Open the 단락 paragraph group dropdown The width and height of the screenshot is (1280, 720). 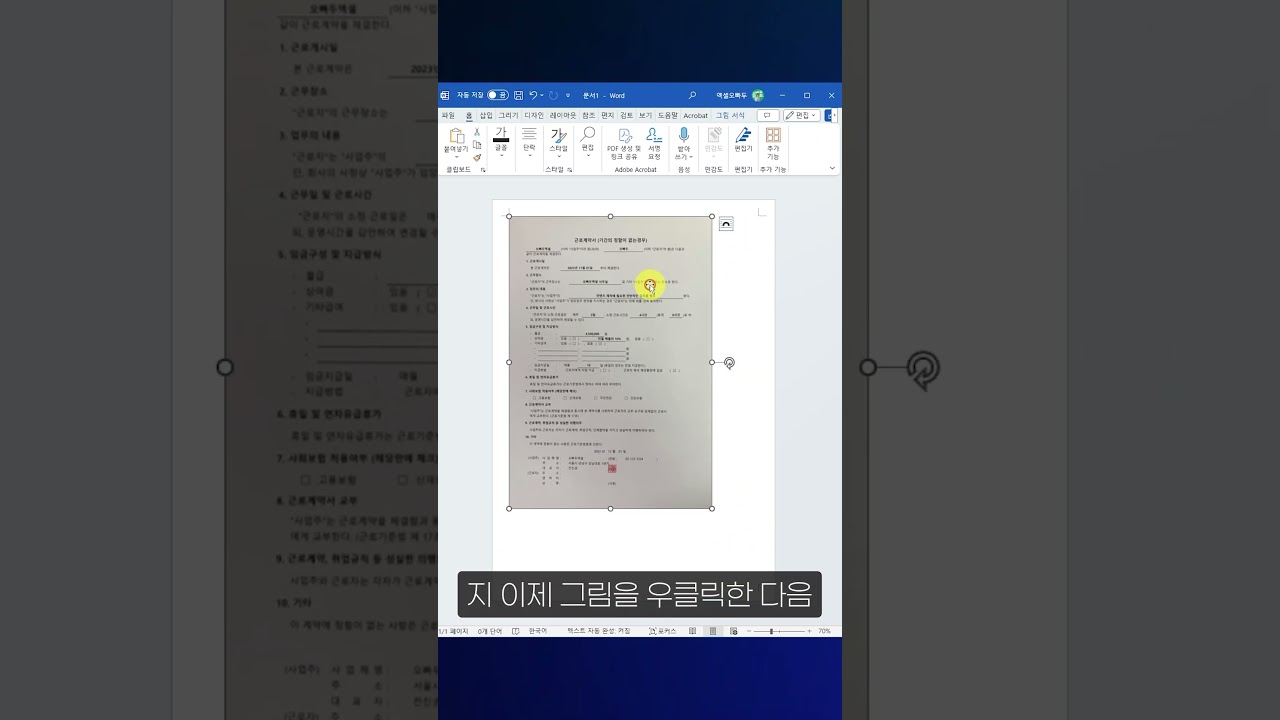pyautogui.click(x=529, y=142)
